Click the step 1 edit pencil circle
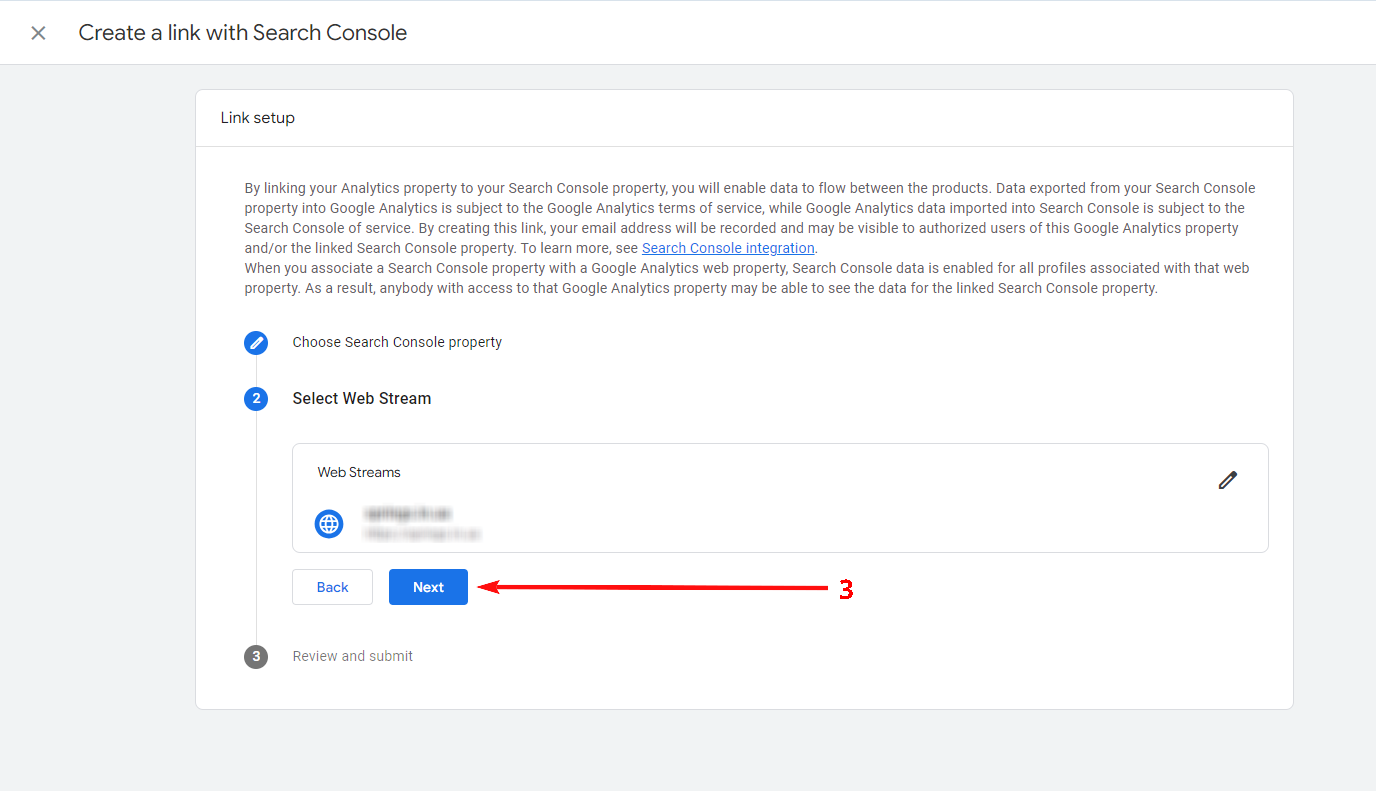This screenshot has width=1376, height=791. point(256,343)
